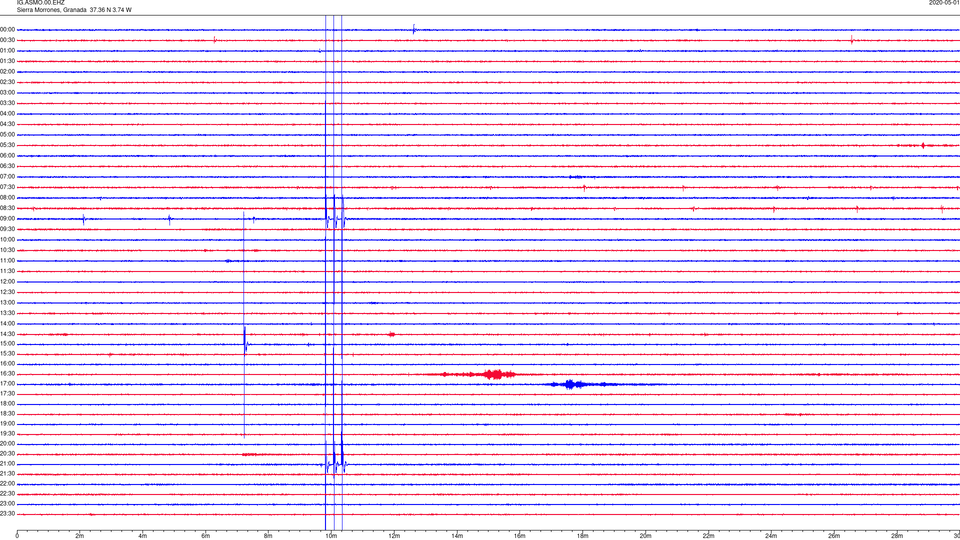Screen dimensions: 960x540
Task: Click the 26m tick on the minute axis
Action: (834, 536)
